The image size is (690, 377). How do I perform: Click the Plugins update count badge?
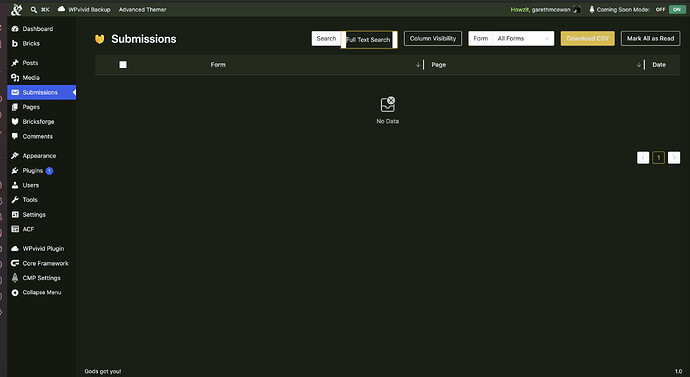tap(49, 171)
